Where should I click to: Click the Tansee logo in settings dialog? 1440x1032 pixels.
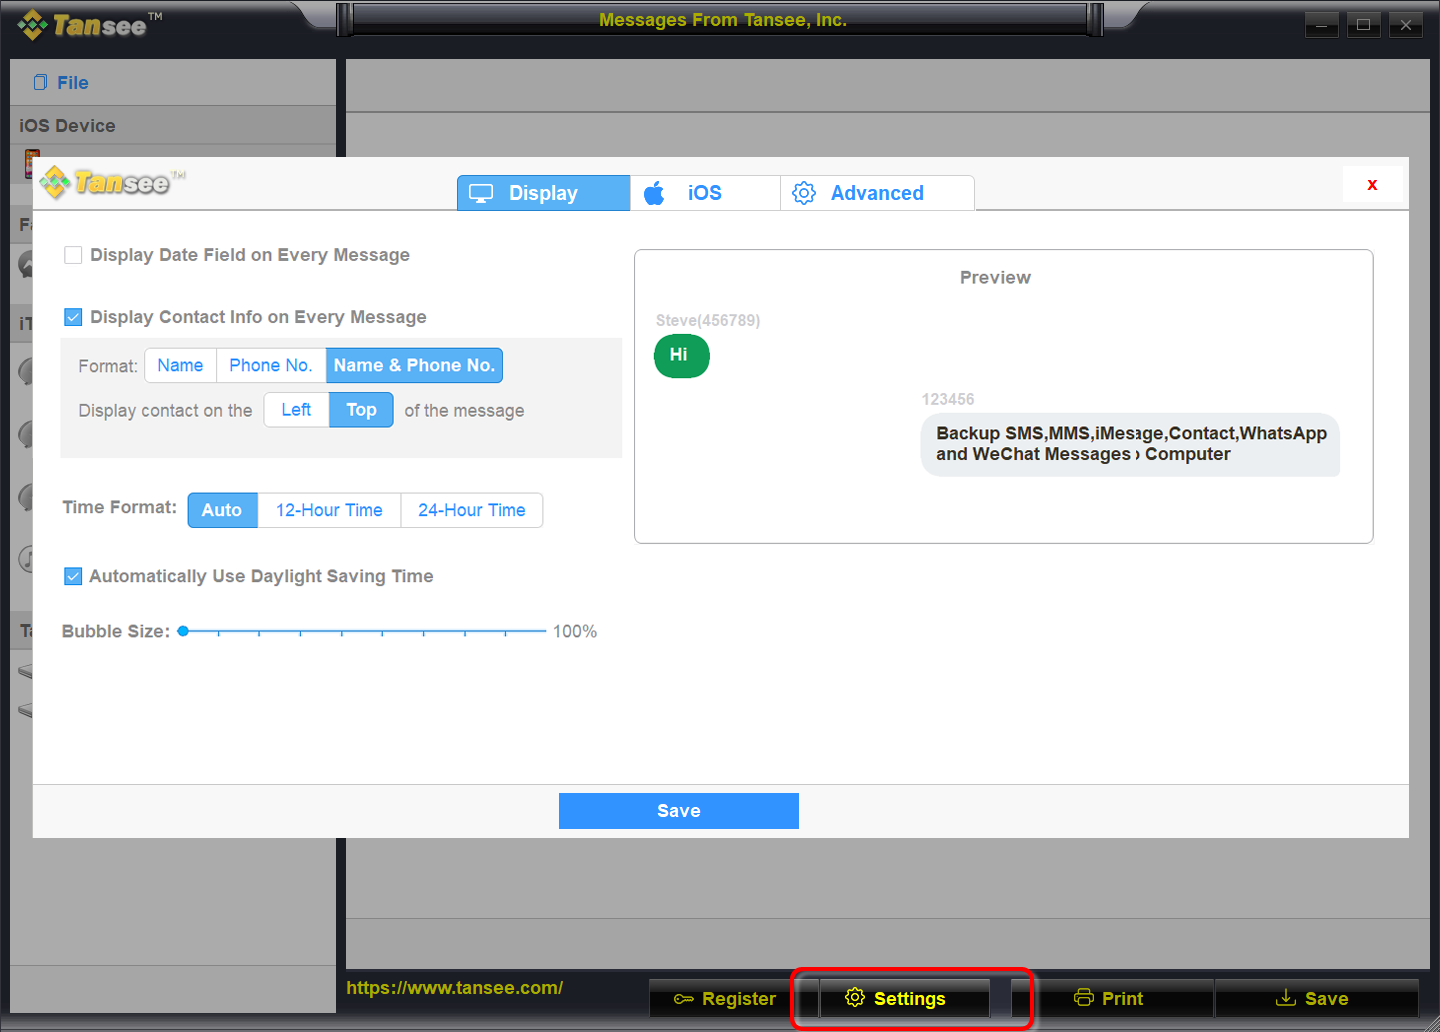point(113,182)
